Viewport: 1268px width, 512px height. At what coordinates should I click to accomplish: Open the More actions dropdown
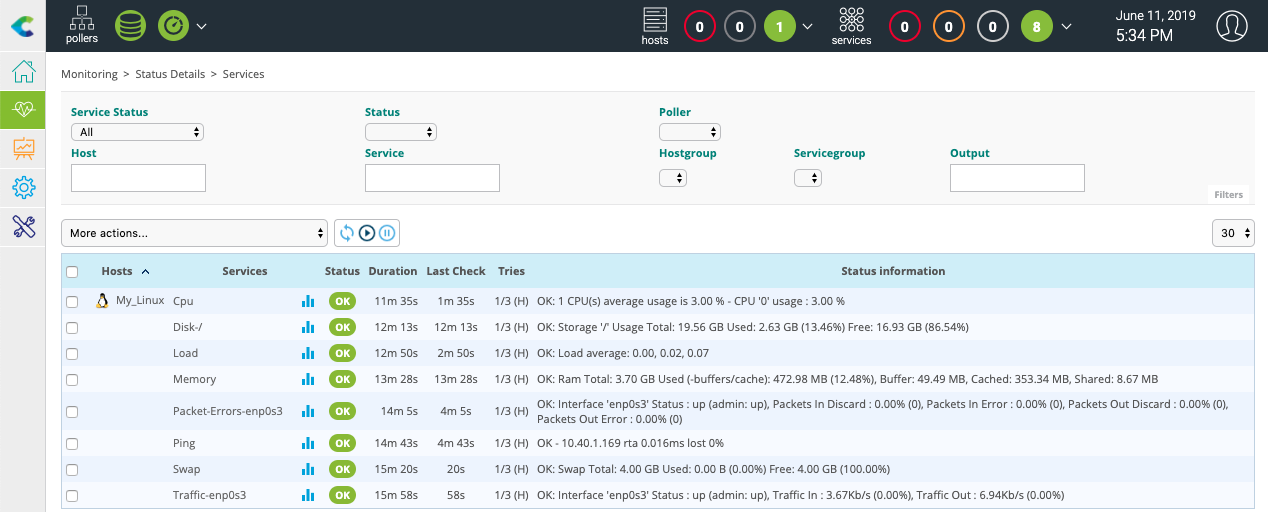pos(194,233)
